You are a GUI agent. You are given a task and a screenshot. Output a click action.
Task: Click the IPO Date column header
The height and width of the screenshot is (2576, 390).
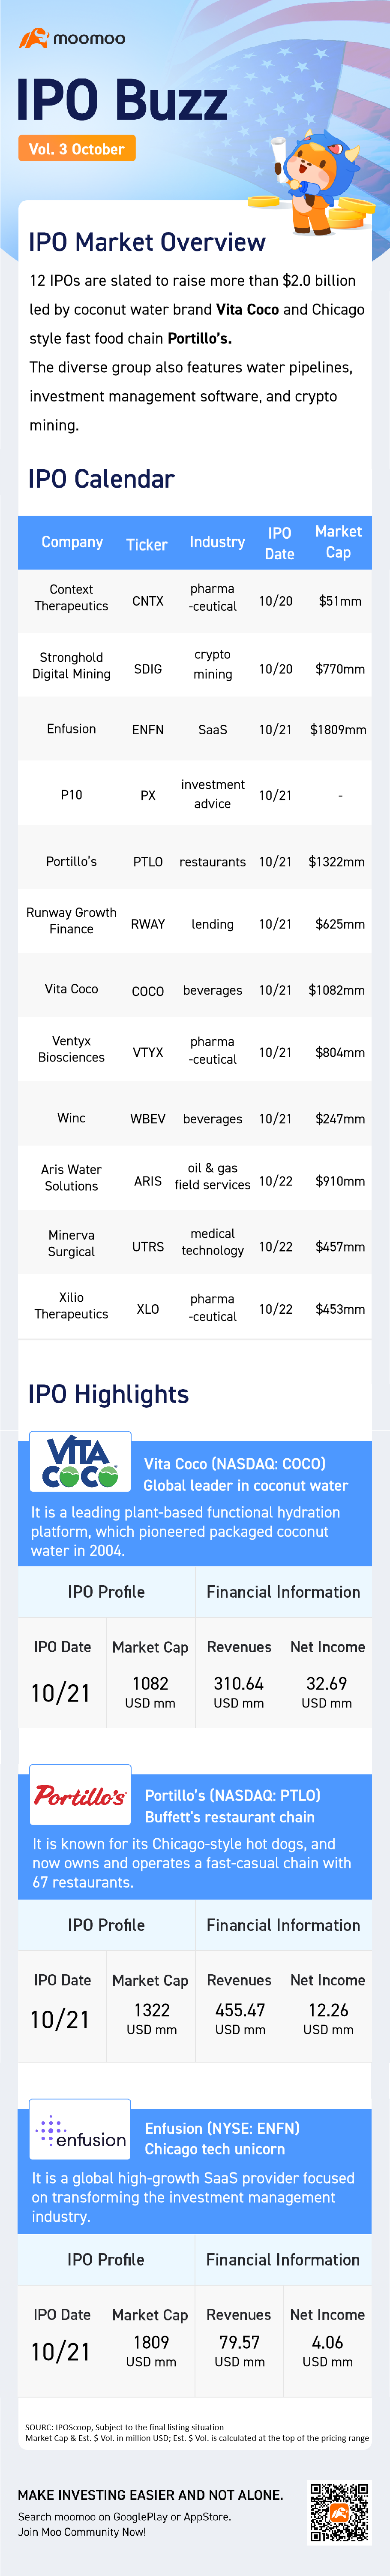tap(279, 543)
